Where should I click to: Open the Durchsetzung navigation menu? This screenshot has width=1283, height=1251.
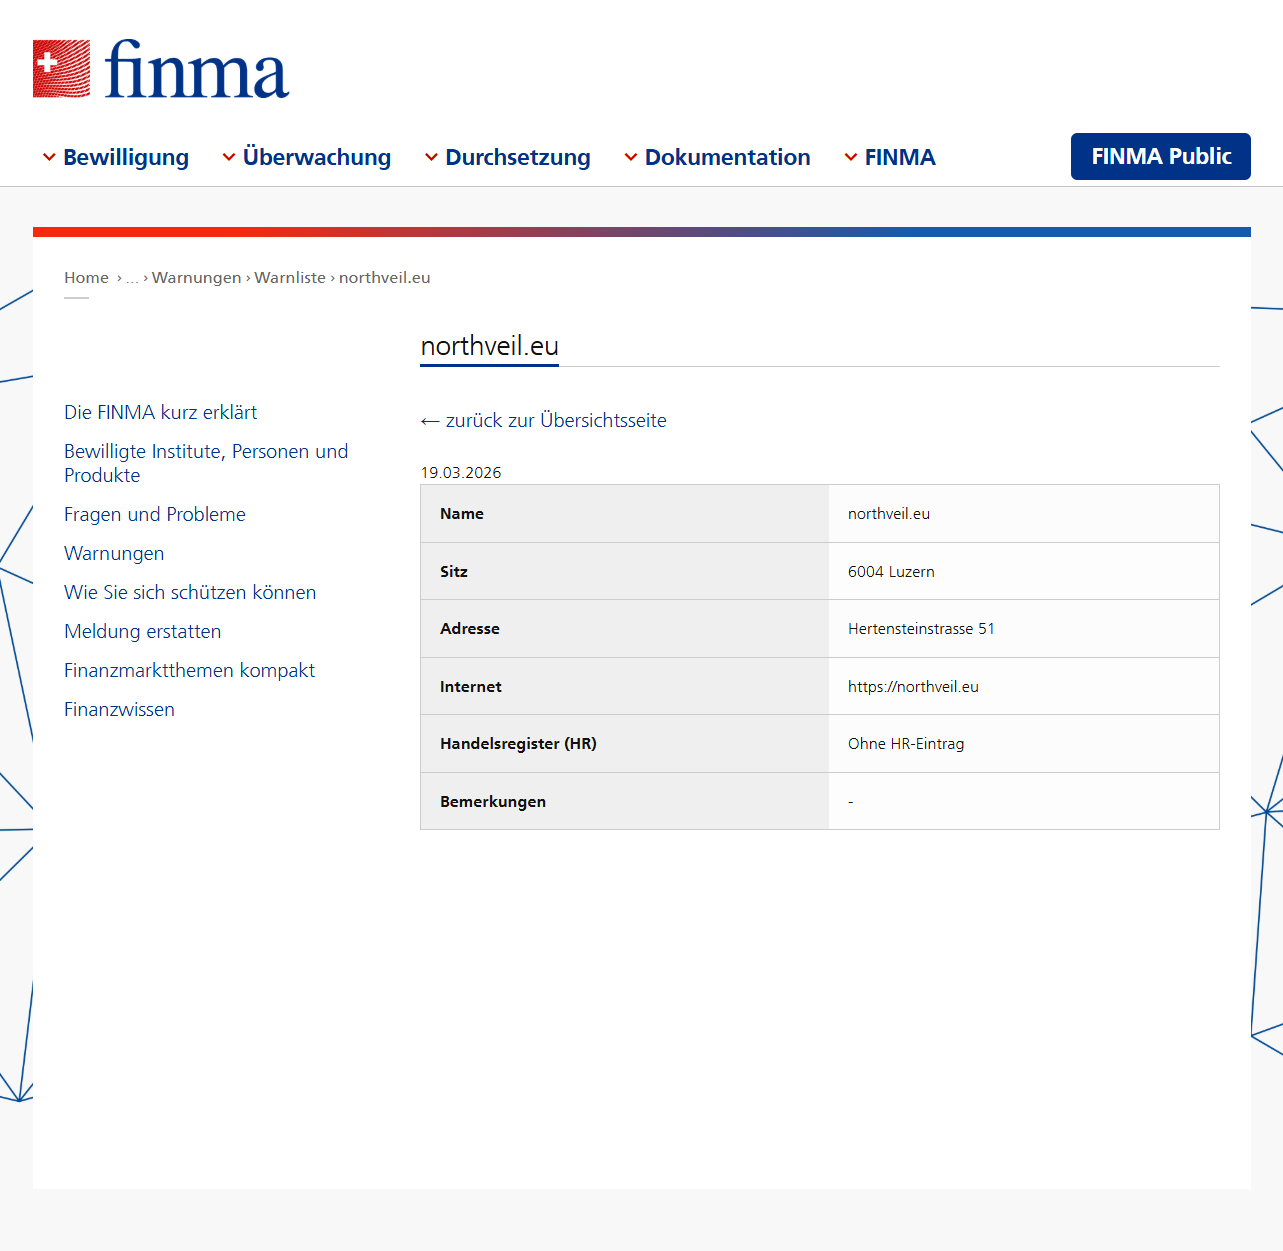518,157
